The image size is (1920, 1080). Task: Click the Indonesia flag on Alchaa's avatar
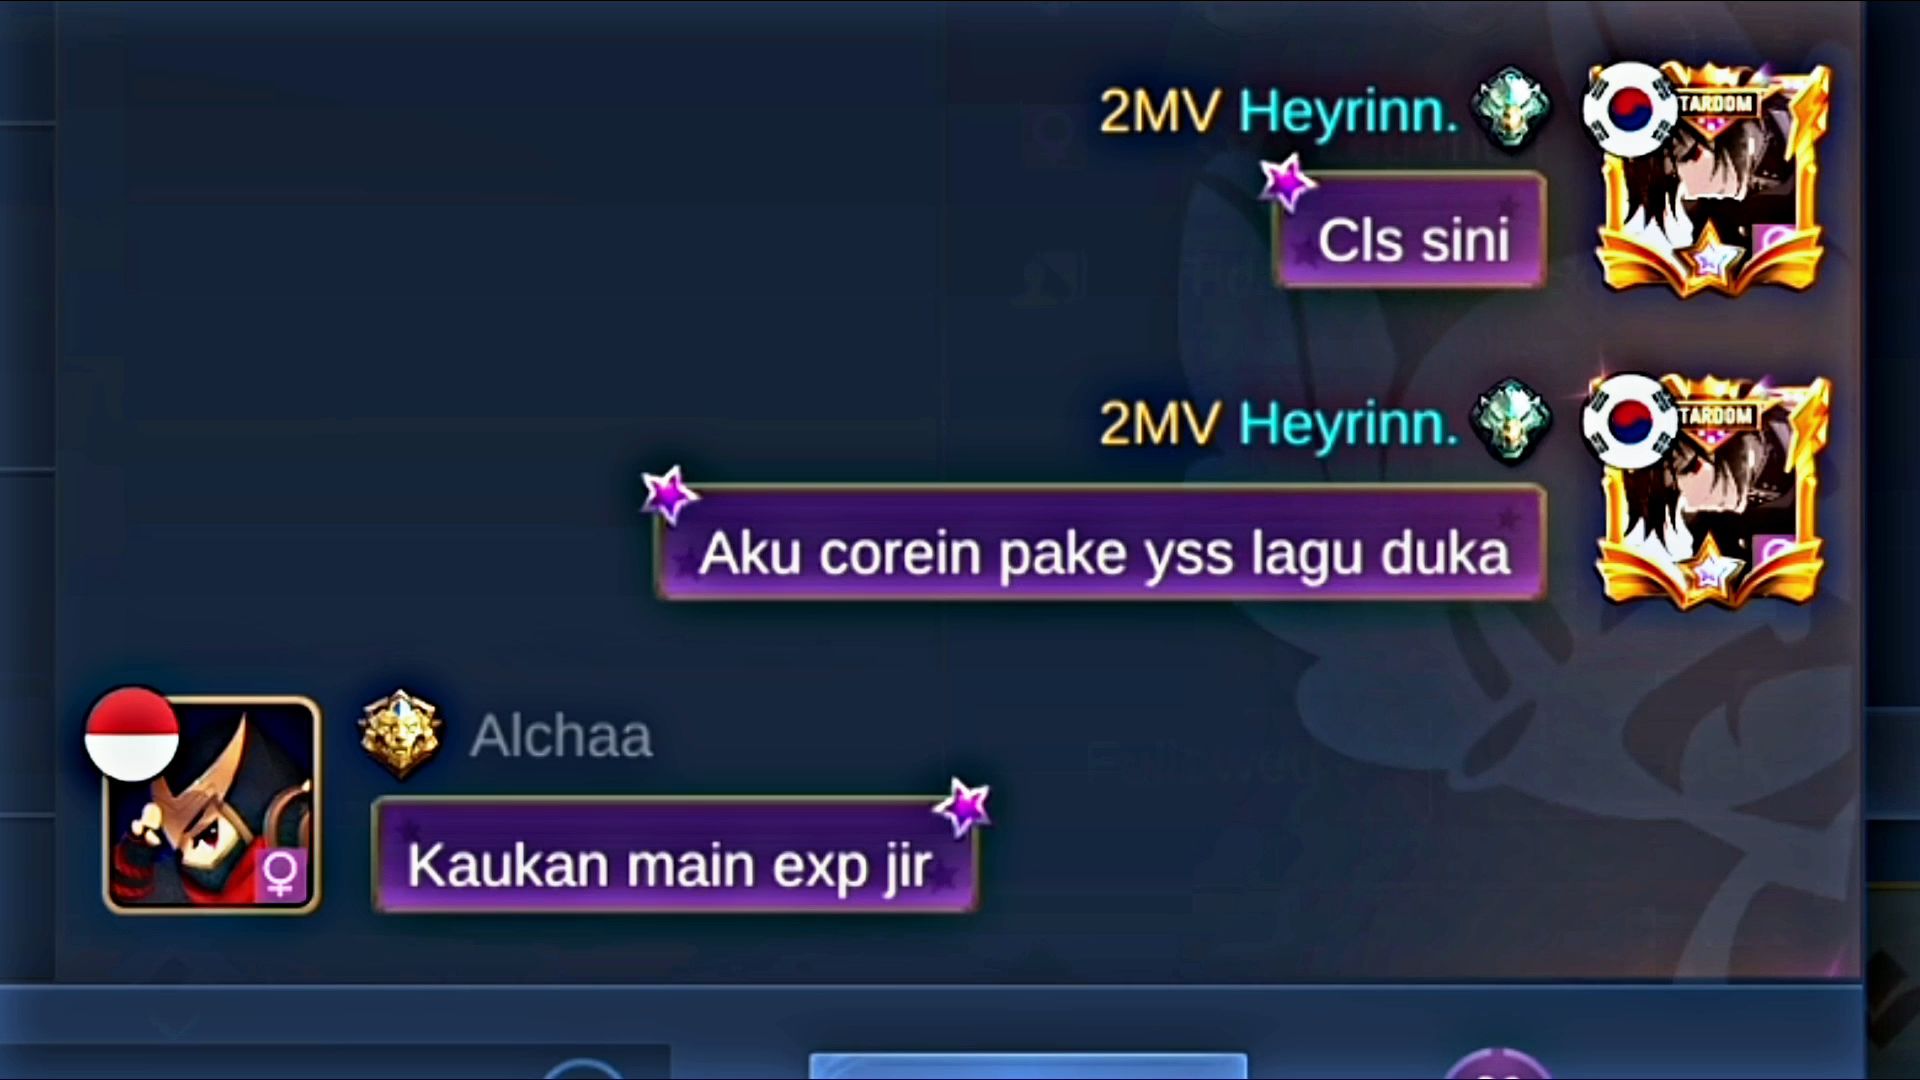point(132,733)
